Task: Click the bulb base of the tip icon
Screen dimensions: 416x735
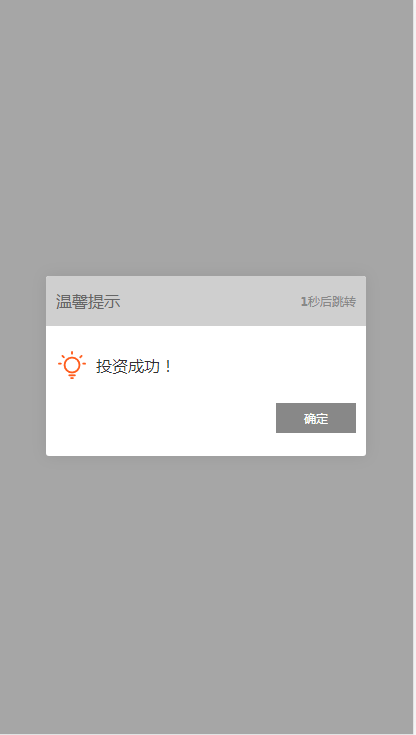Action: 72,375
